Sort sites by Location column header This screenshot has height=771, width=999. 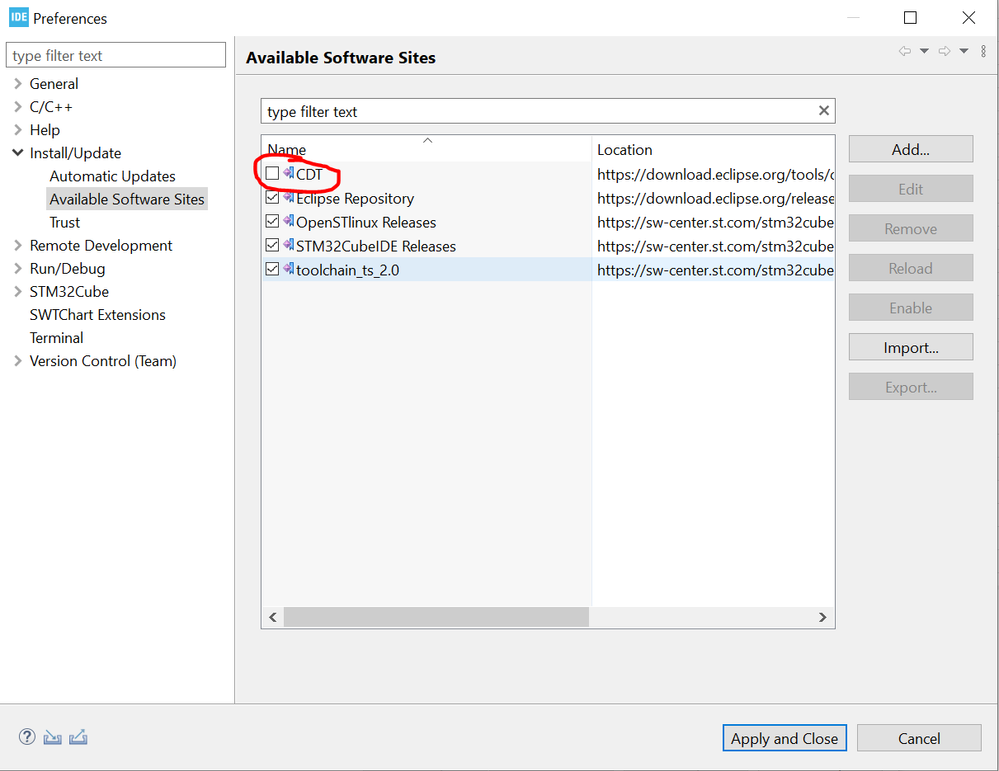click(714, 148)
